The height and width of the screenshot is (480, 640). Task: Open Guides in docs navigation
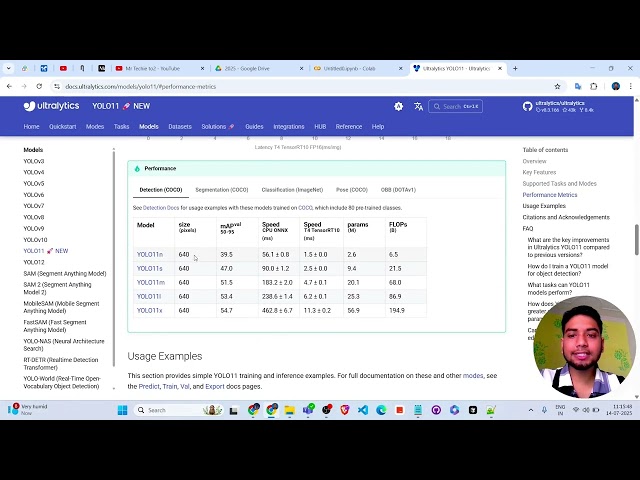tap(254, 127)
